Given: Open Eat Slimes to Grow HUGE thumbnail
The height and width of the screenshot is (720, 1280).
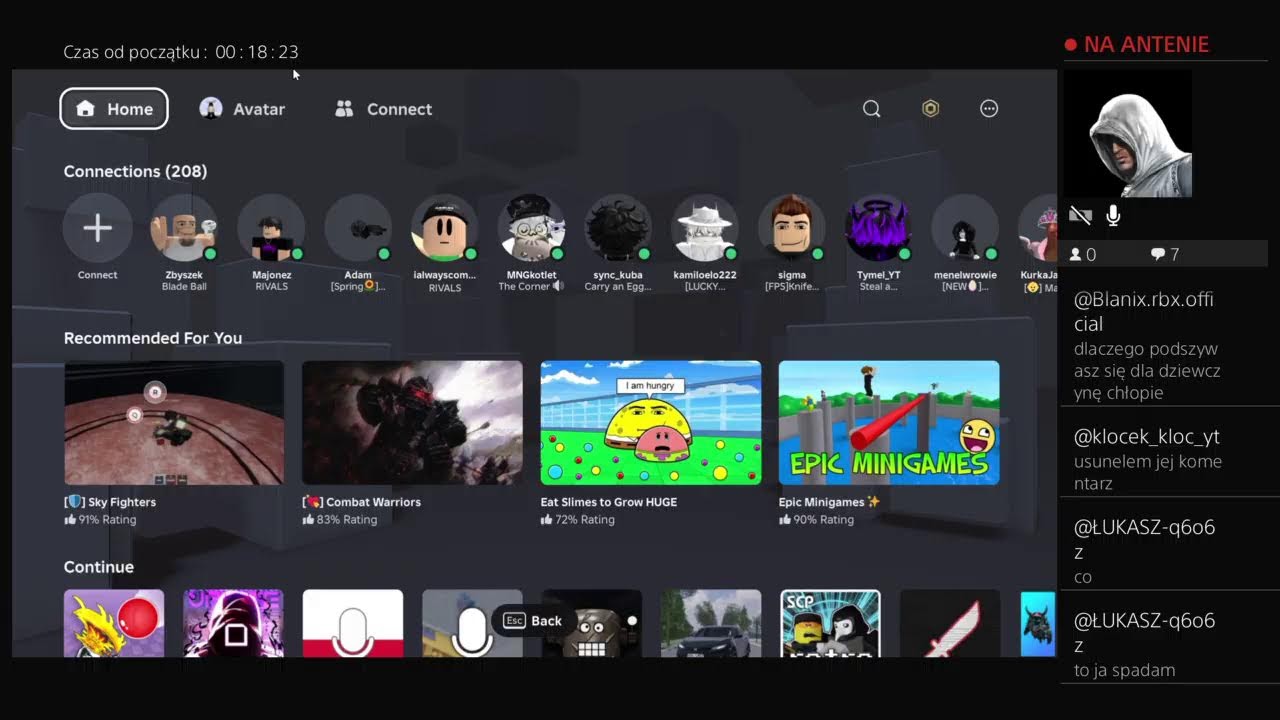Looking at the screenshot, I should 651,423.
